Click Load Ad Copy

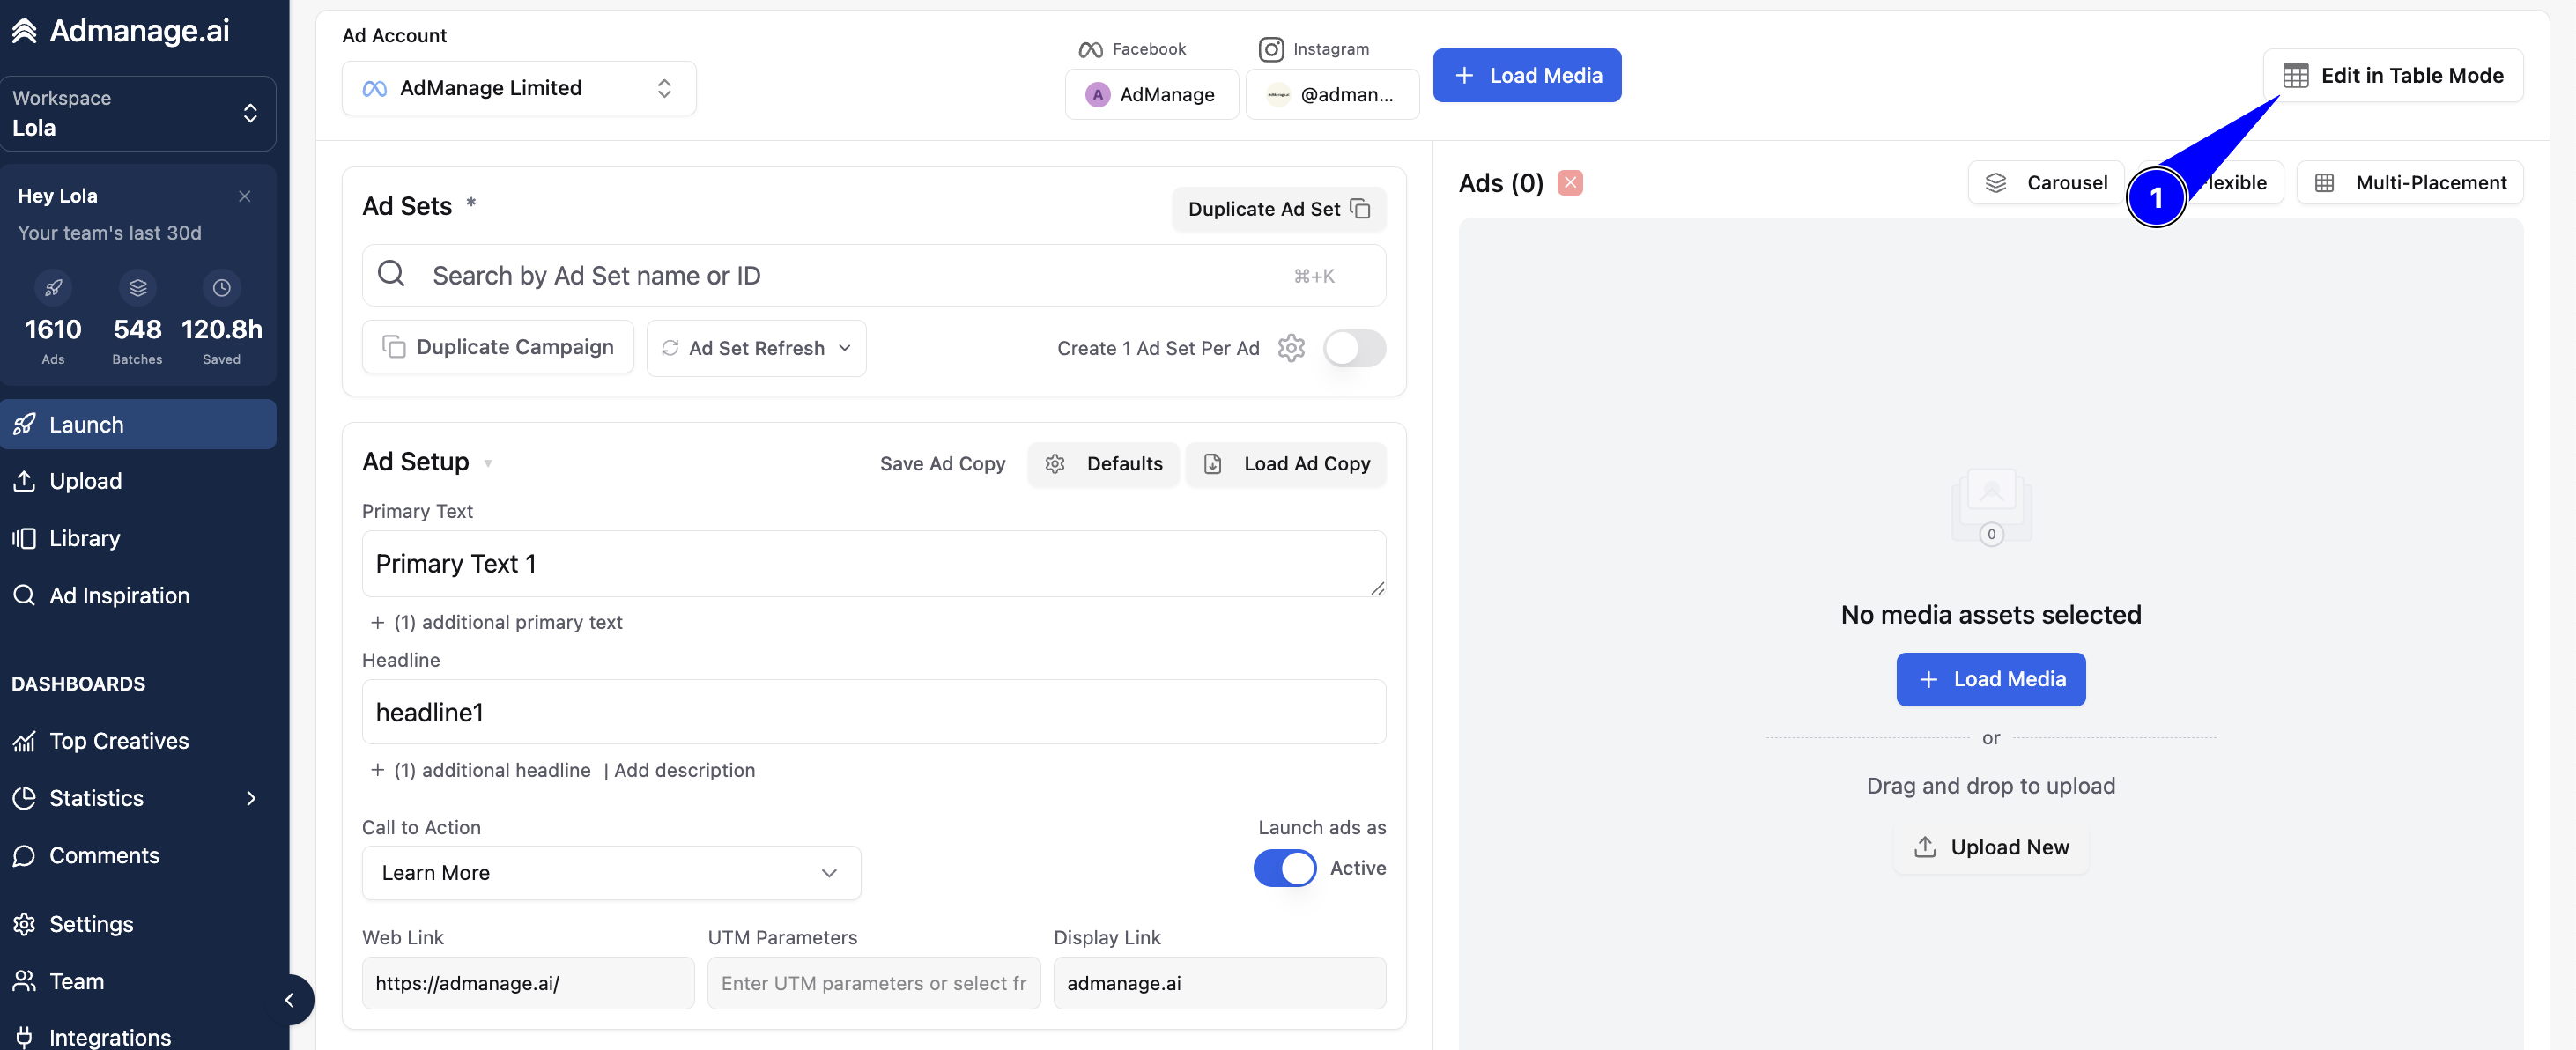pyautogui.click(x=1286, y=464)
